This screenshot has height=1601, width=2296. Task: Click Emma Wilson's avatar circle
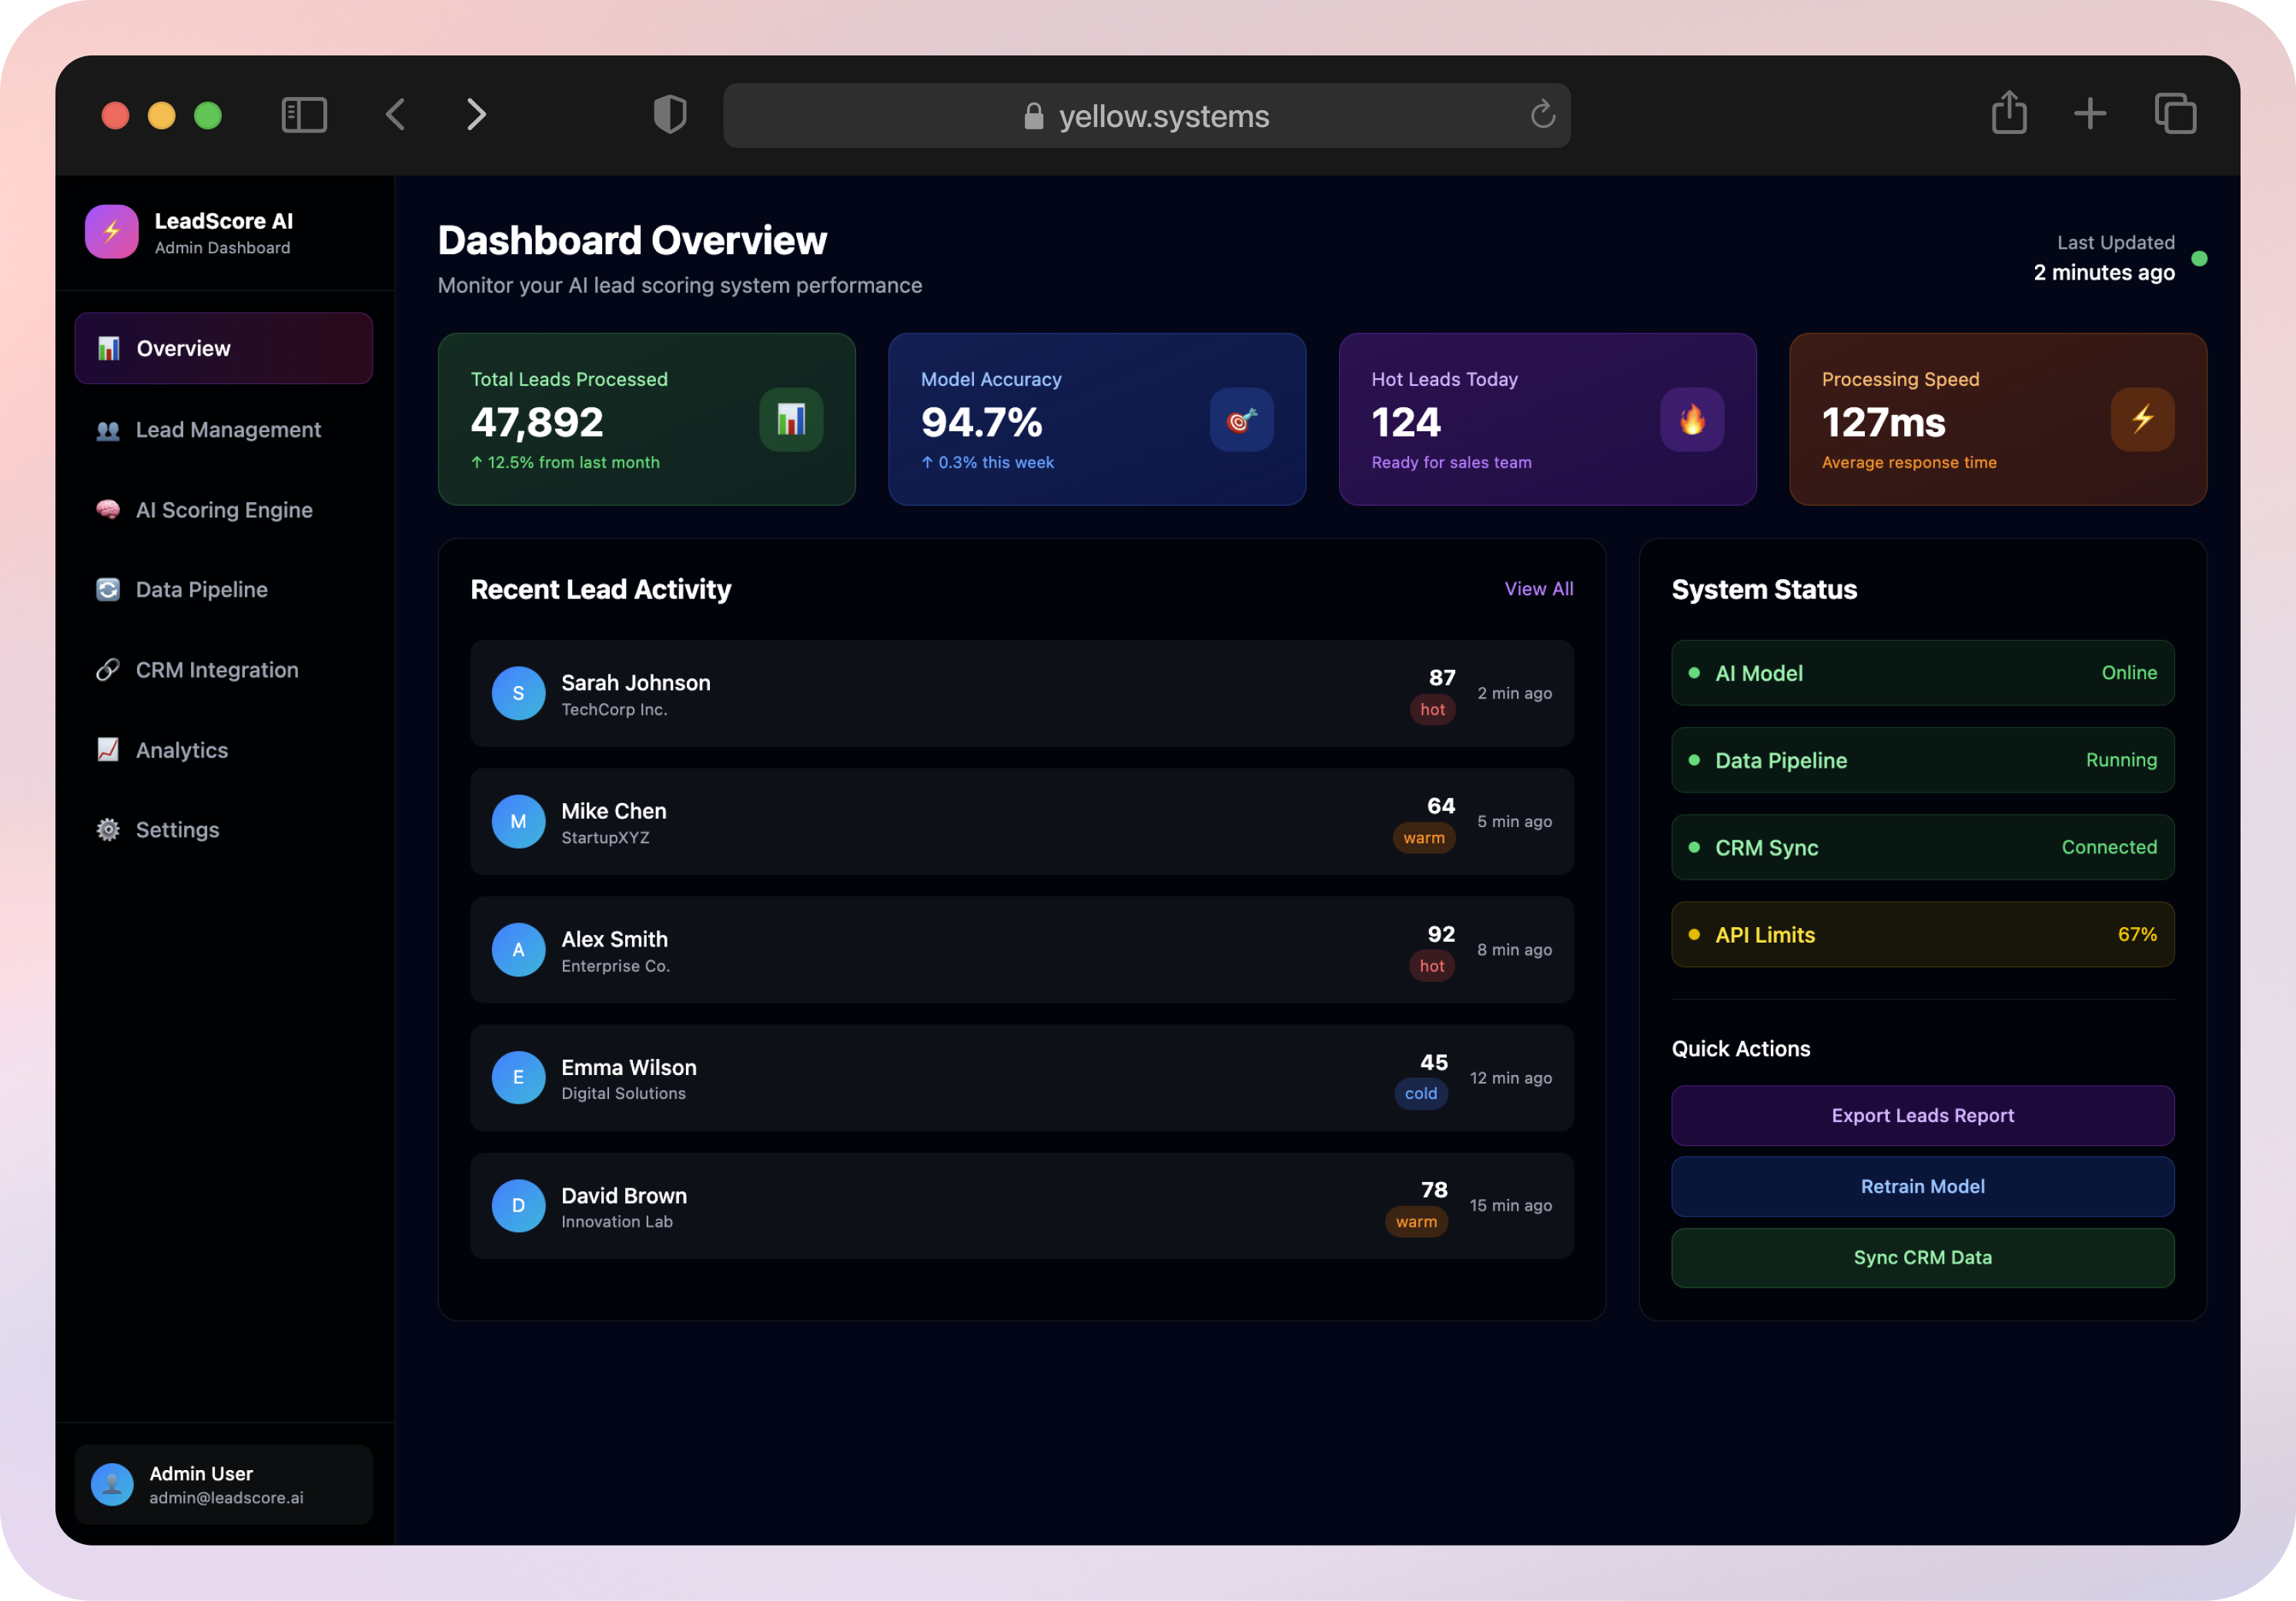point(518,1078)
